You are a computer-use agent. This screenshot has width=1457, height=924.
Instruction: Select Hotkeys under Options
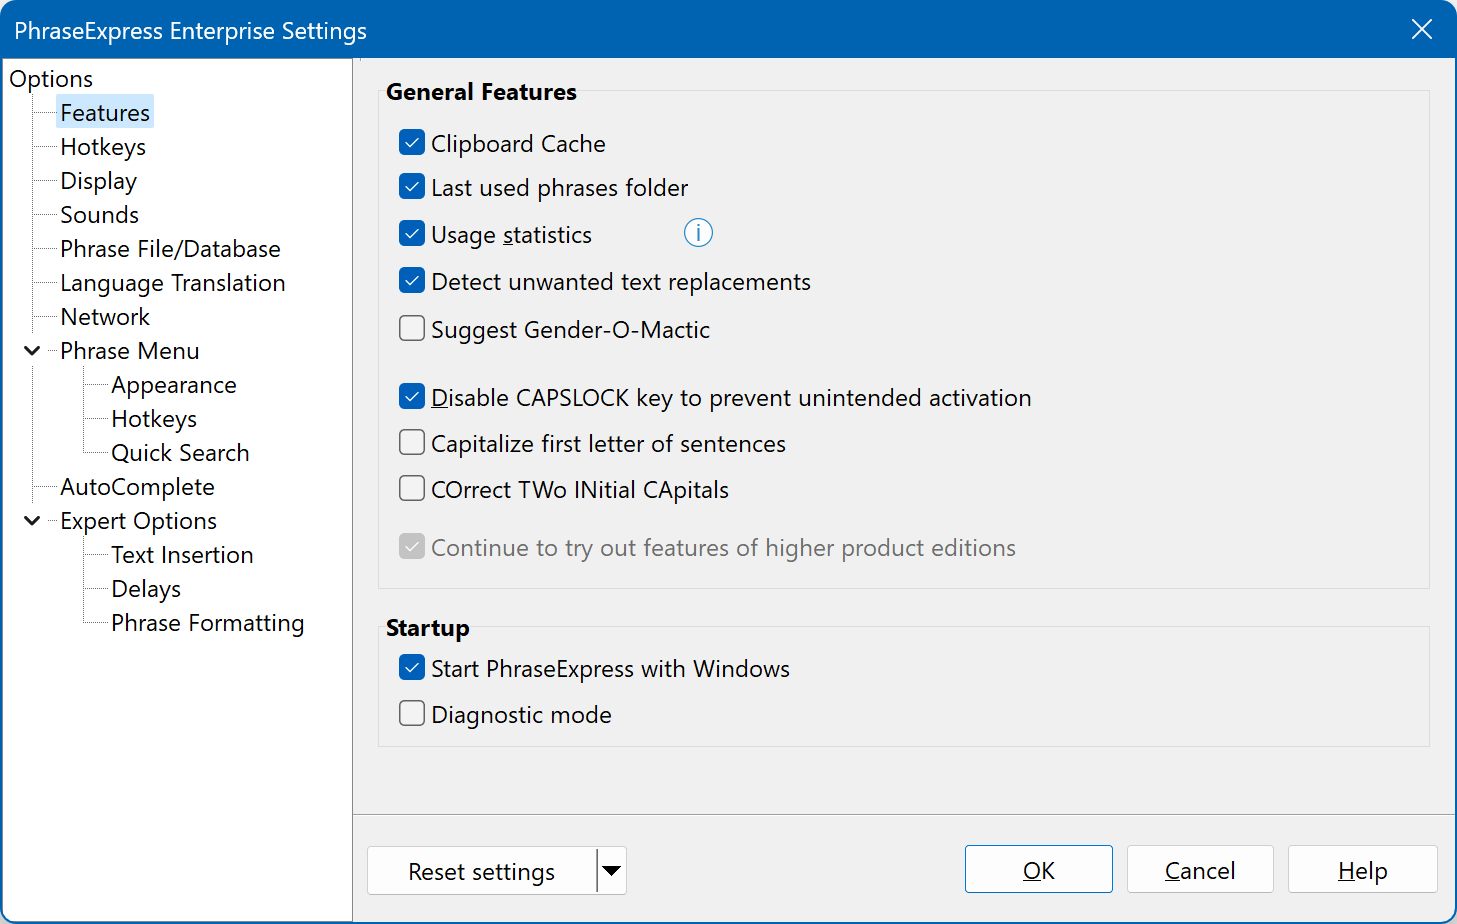(103, 147)
